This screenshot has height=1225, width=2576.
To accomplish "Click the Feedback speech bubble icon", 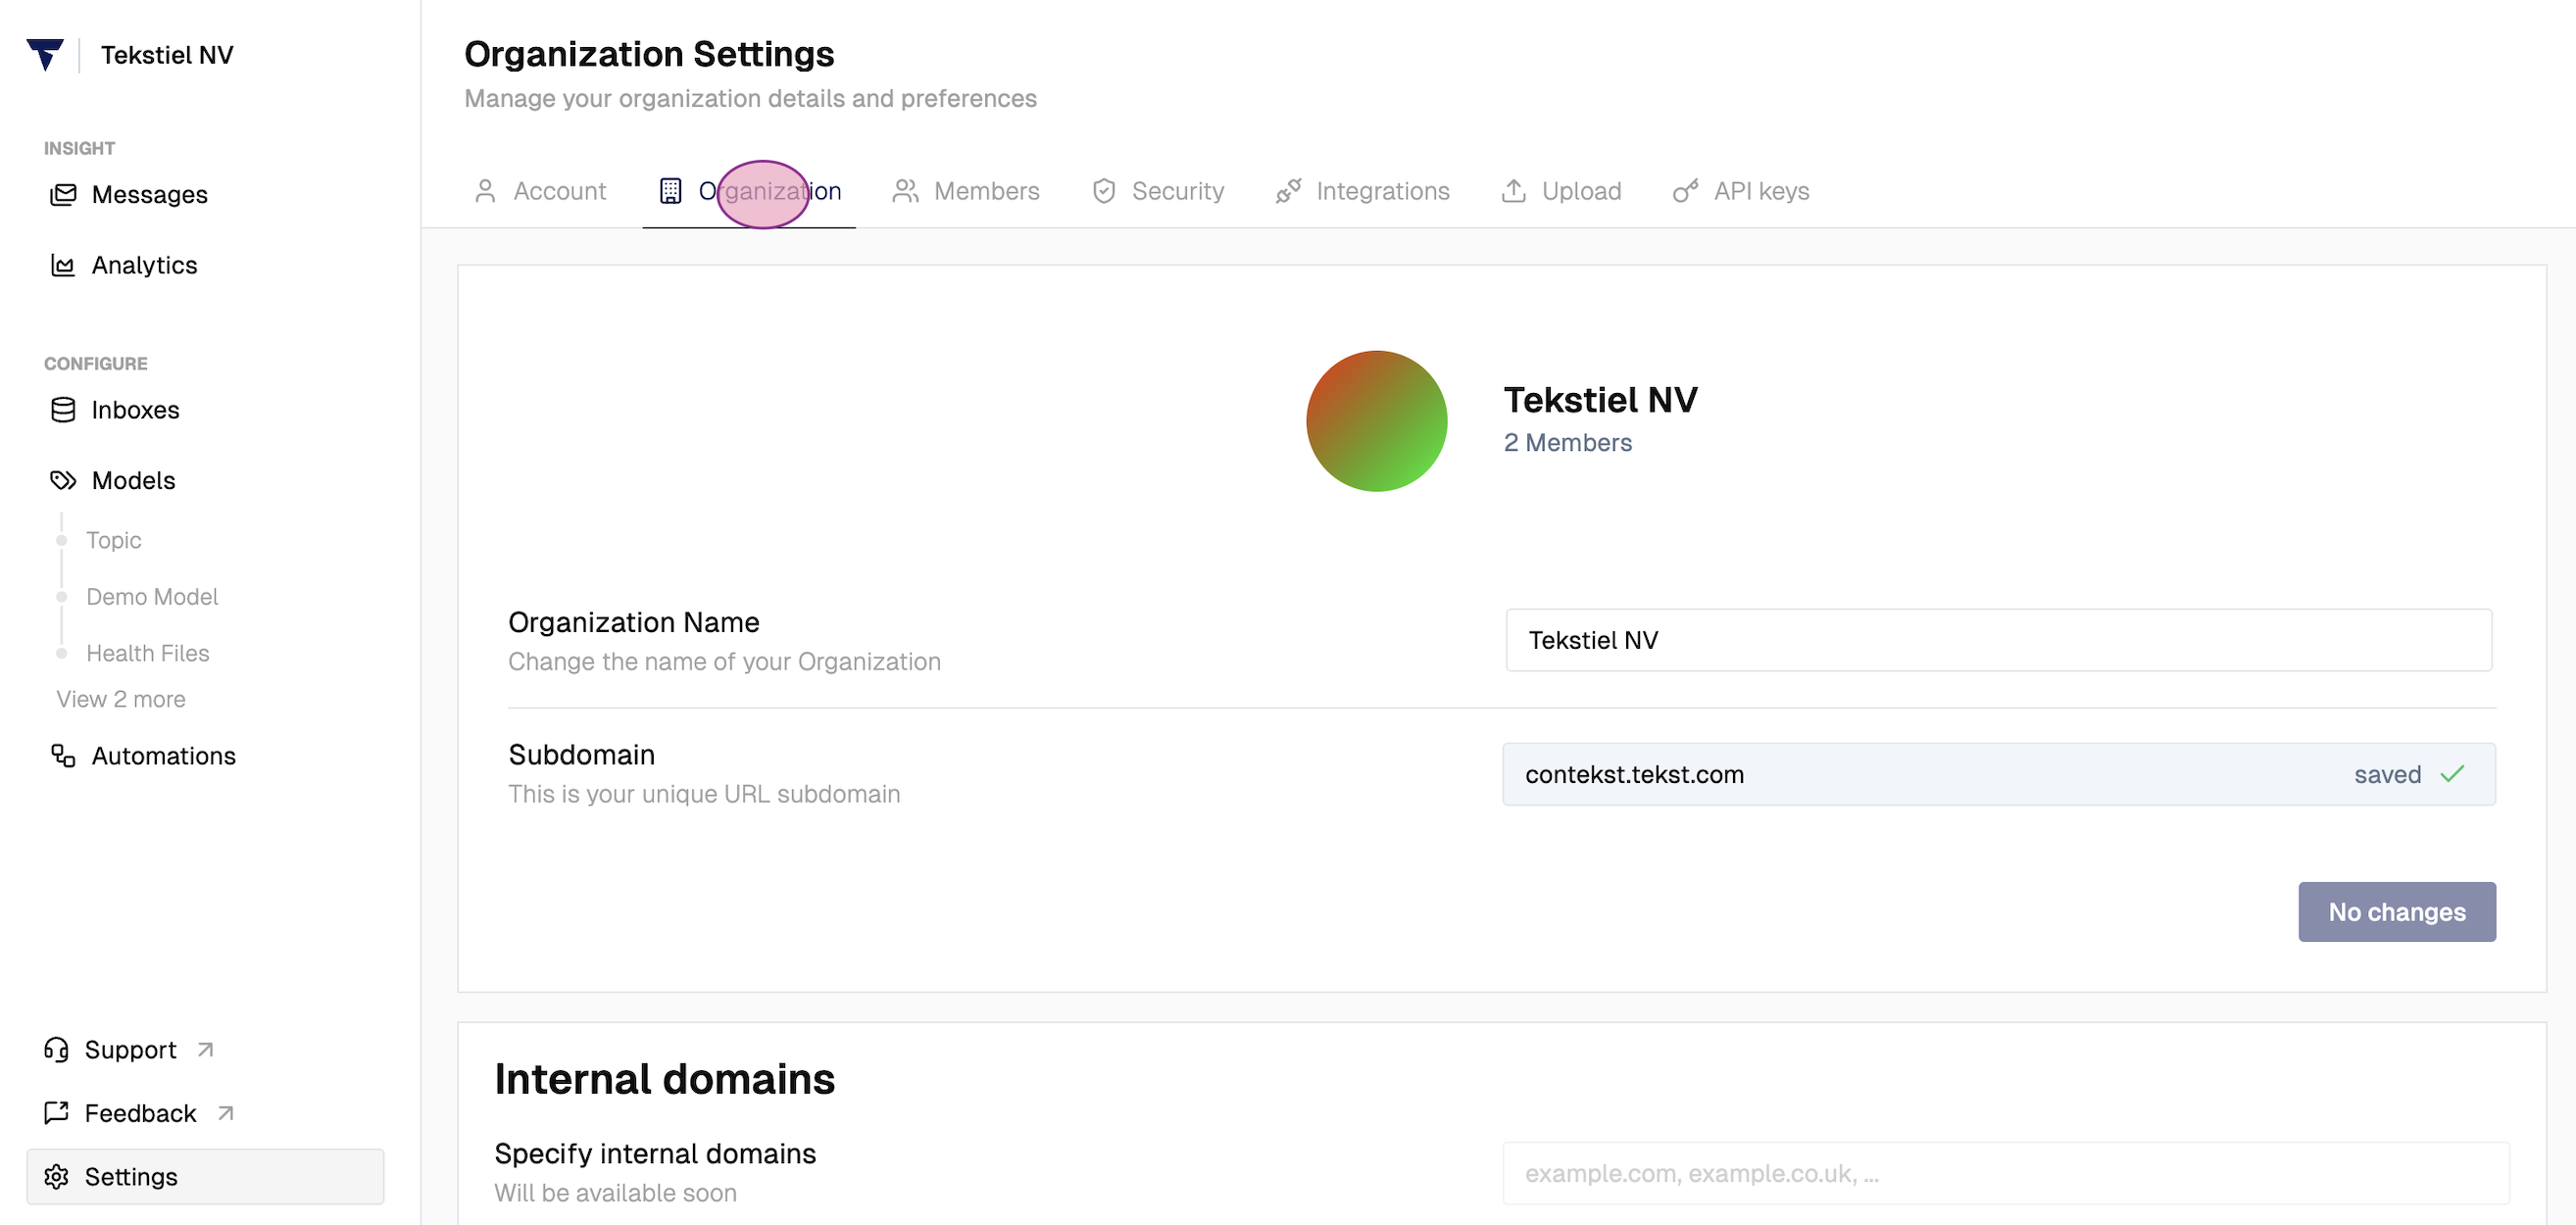I will coord(56,1113).
